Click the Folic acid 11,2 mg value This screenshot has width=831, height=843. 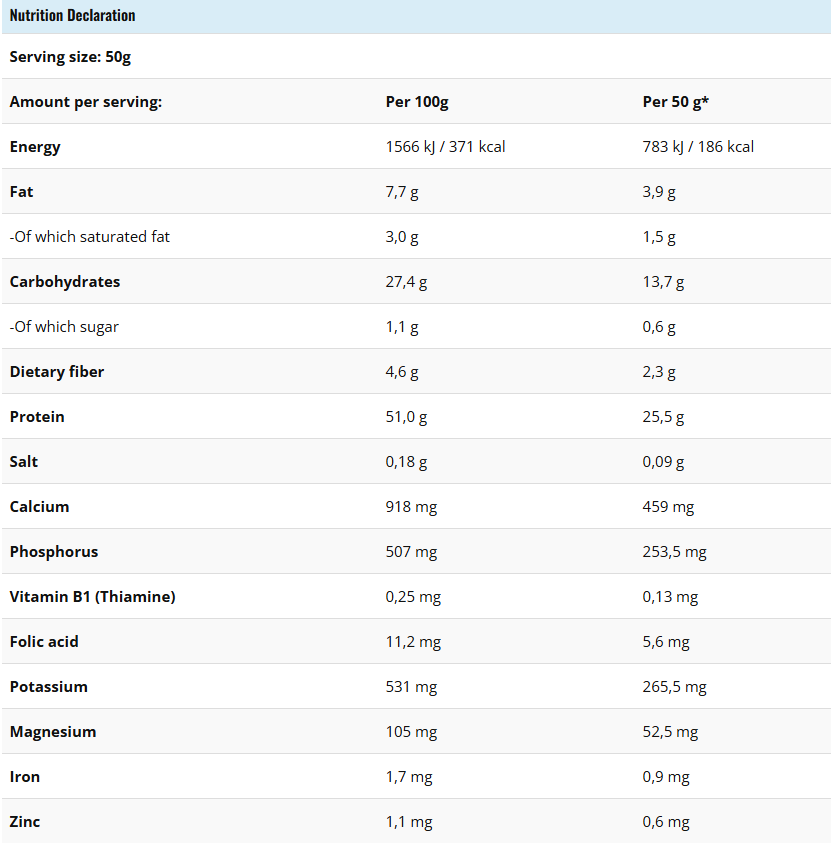click(x=413, y=642)
